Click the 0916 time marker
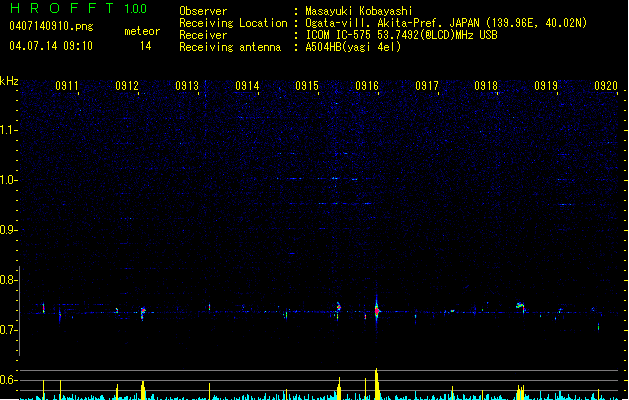The image size is (629, 400). pos(367,86)
